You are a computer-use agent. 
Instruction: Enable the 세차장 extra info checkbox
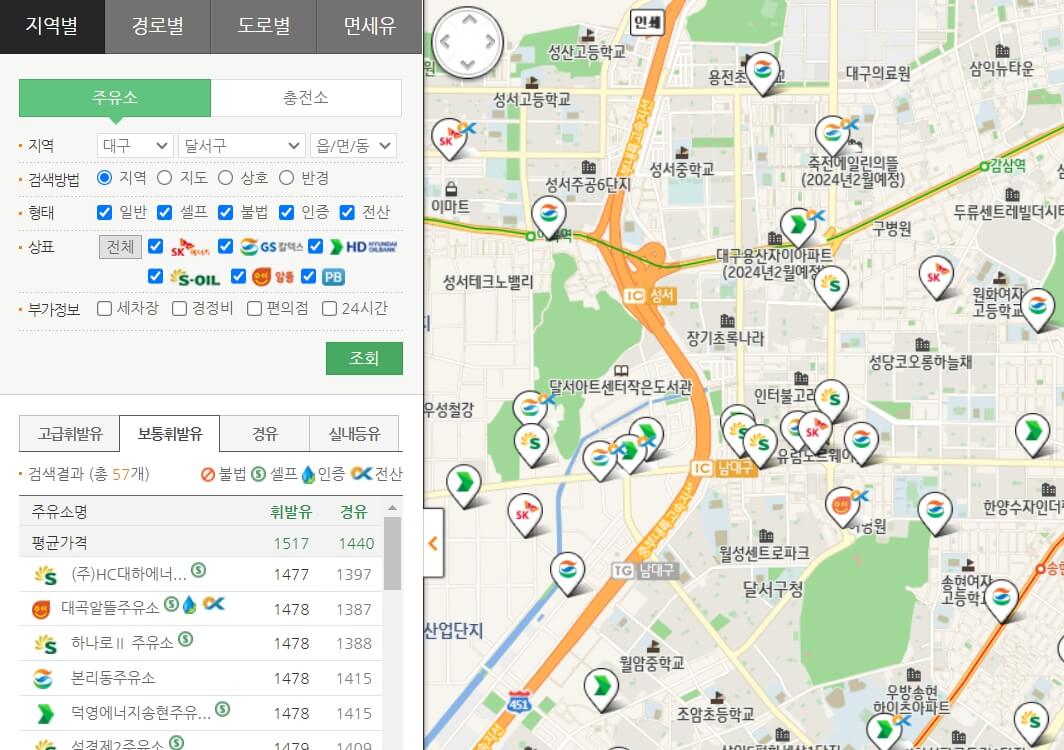[x=104, y=308]
